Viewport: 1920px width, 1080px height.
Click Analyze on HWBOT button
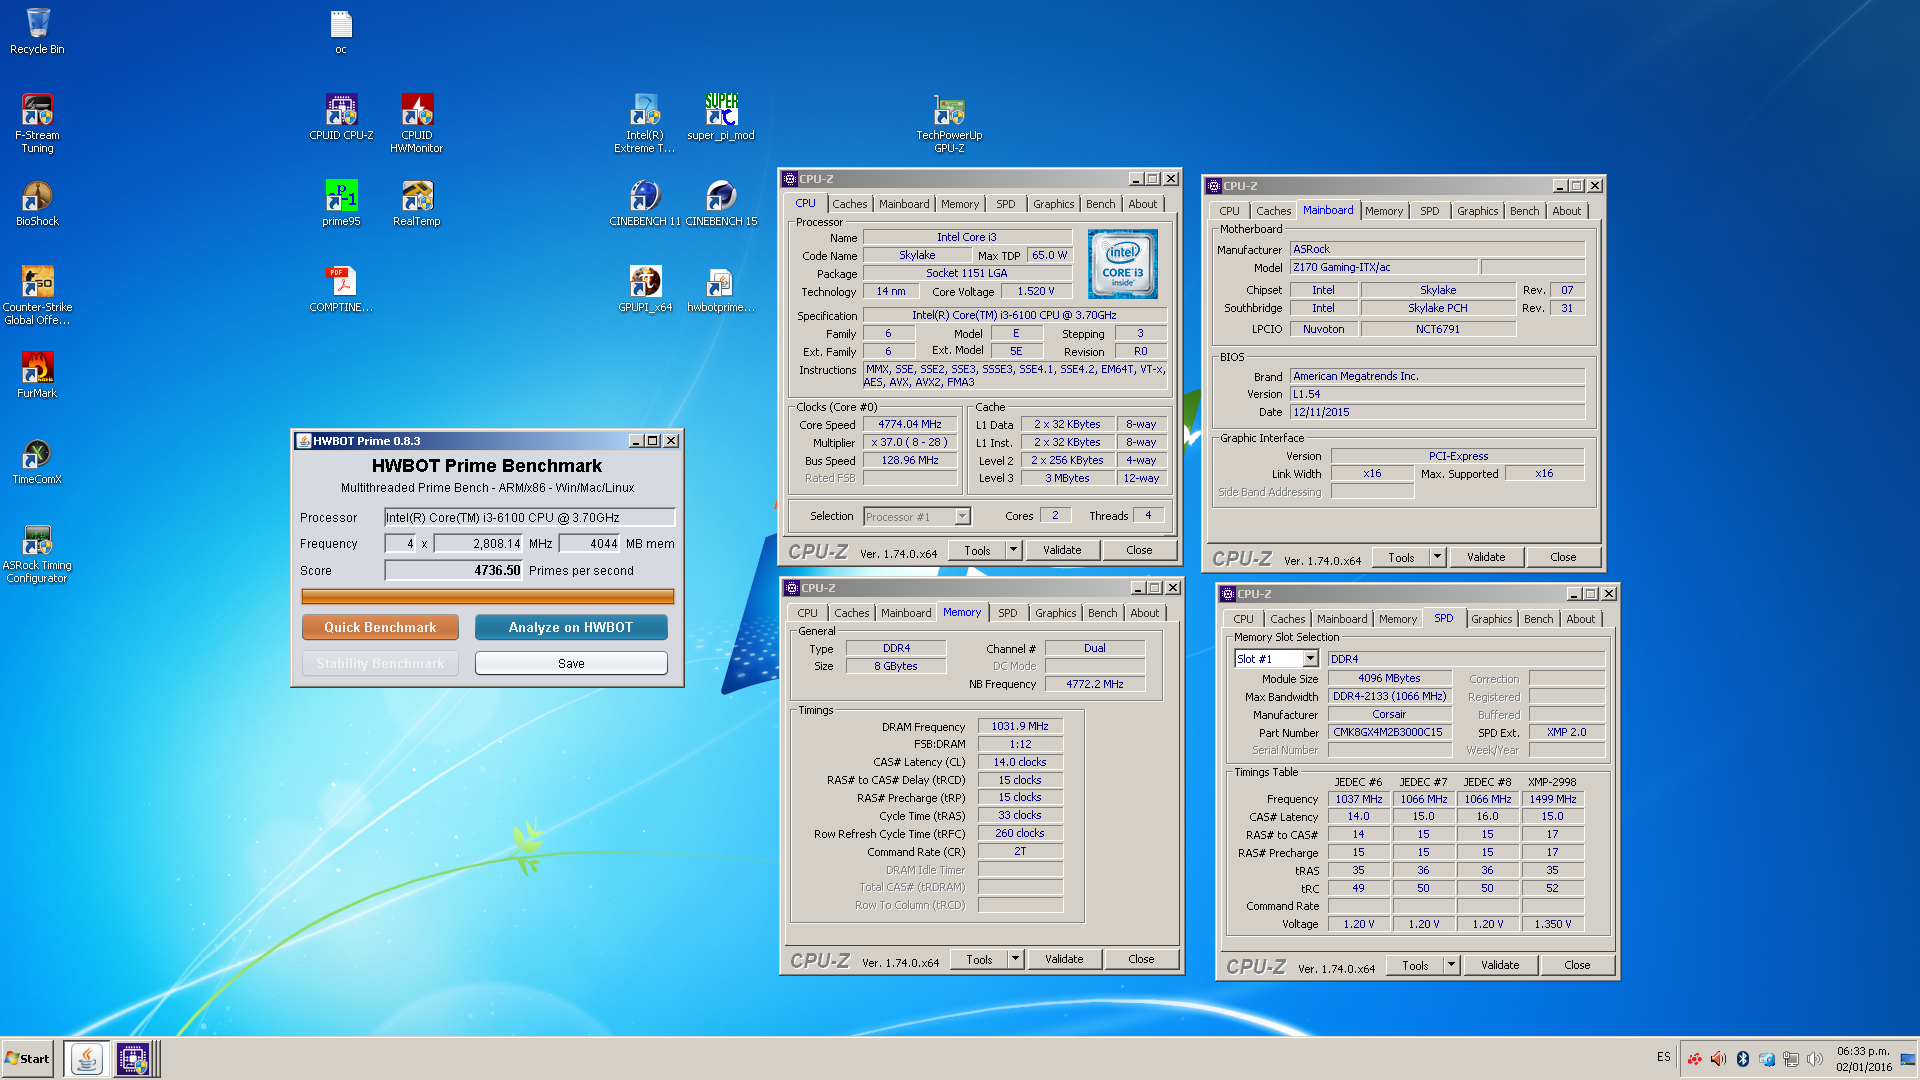click(571, 627)
